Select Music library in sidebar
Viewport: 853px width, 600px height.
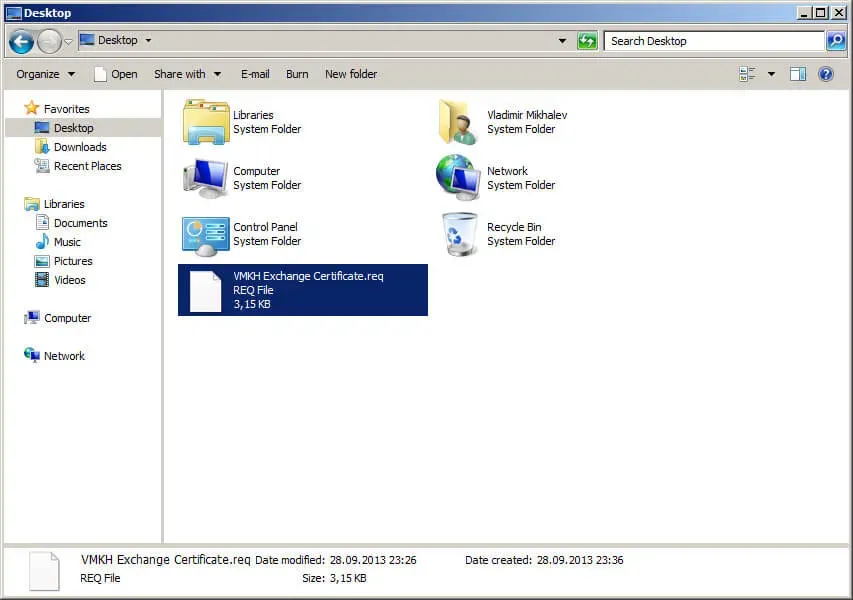tap(67, 242)
